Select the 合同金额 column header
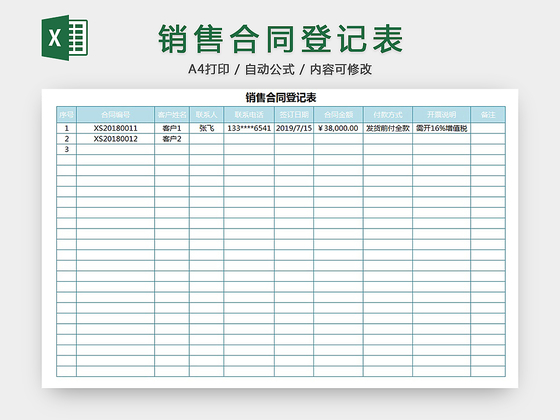Image resolution: width=560 pixels, height=420 pixels. pyautogui.click(x=338, y=115)
